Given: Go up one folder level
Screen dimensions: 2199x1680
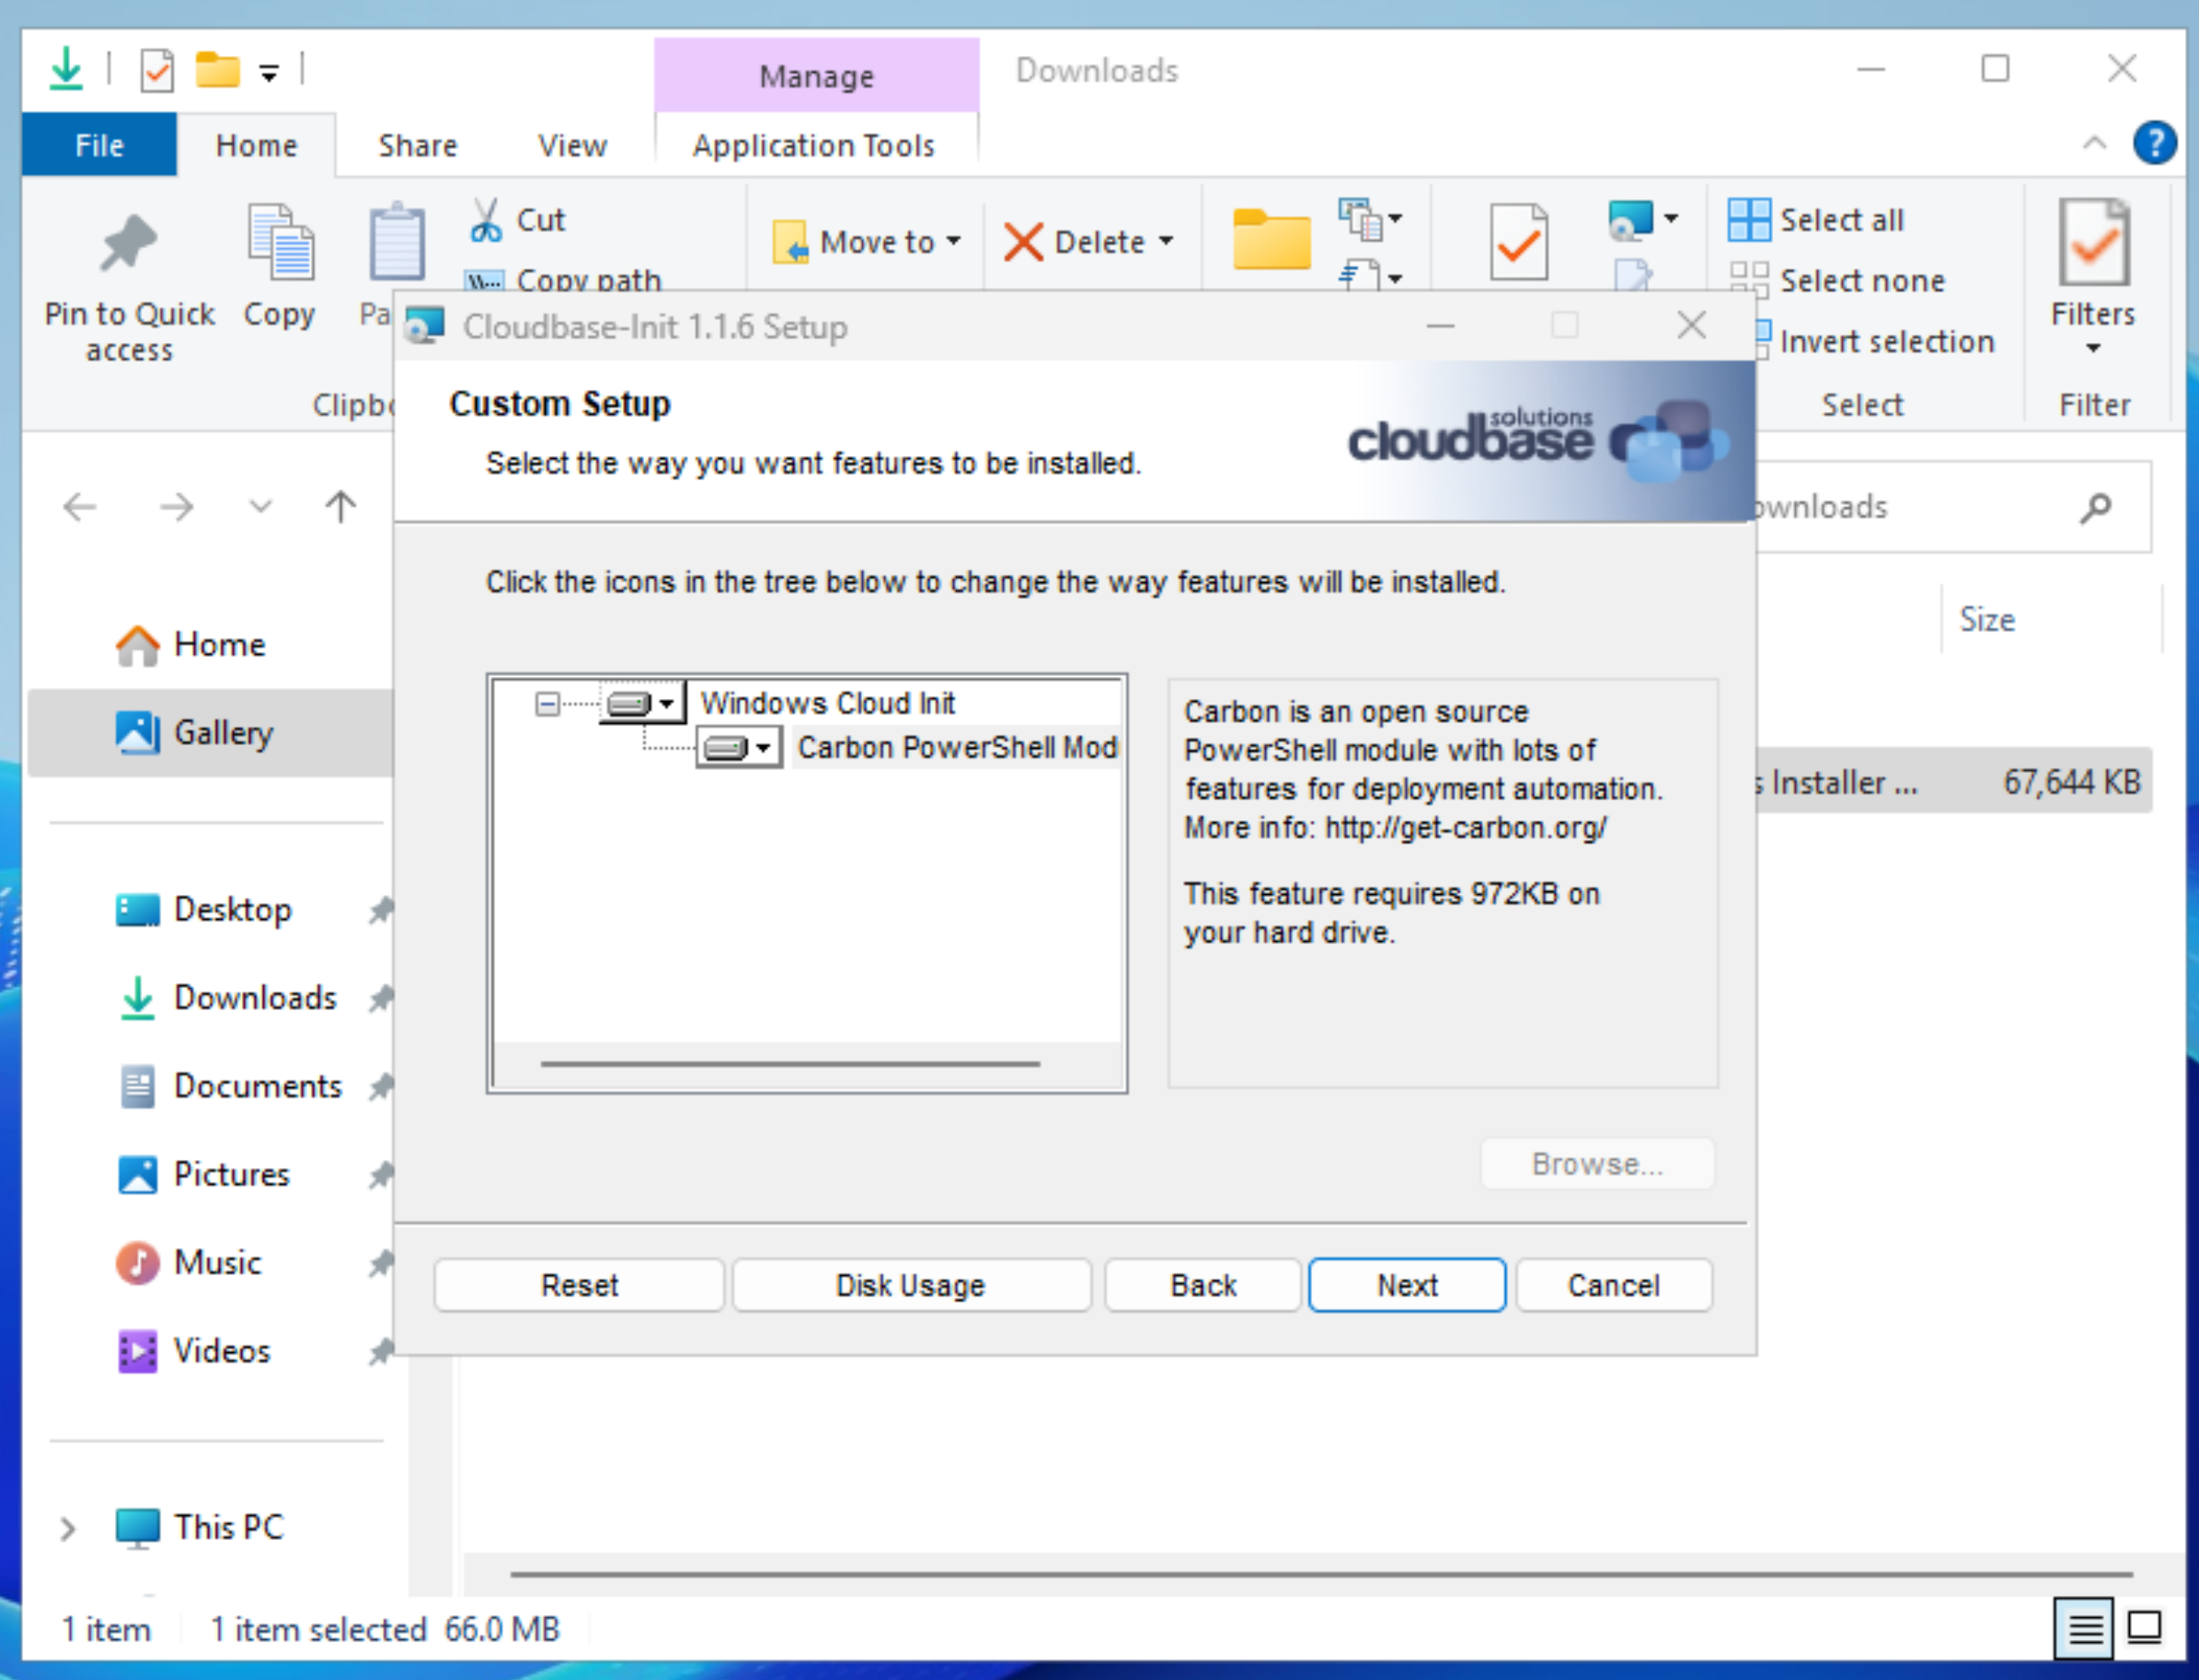Looking at the screenshot, I should coord(340,507).
